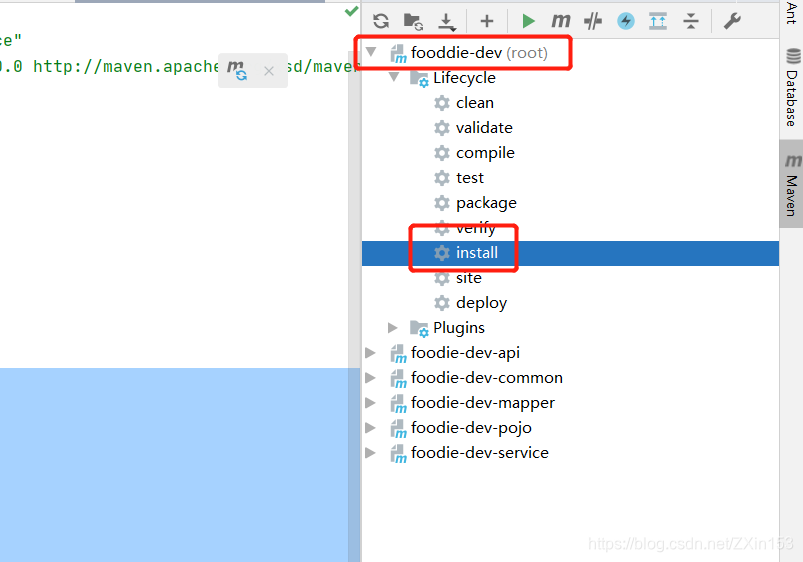Generate sources and update folders icon

413,21
